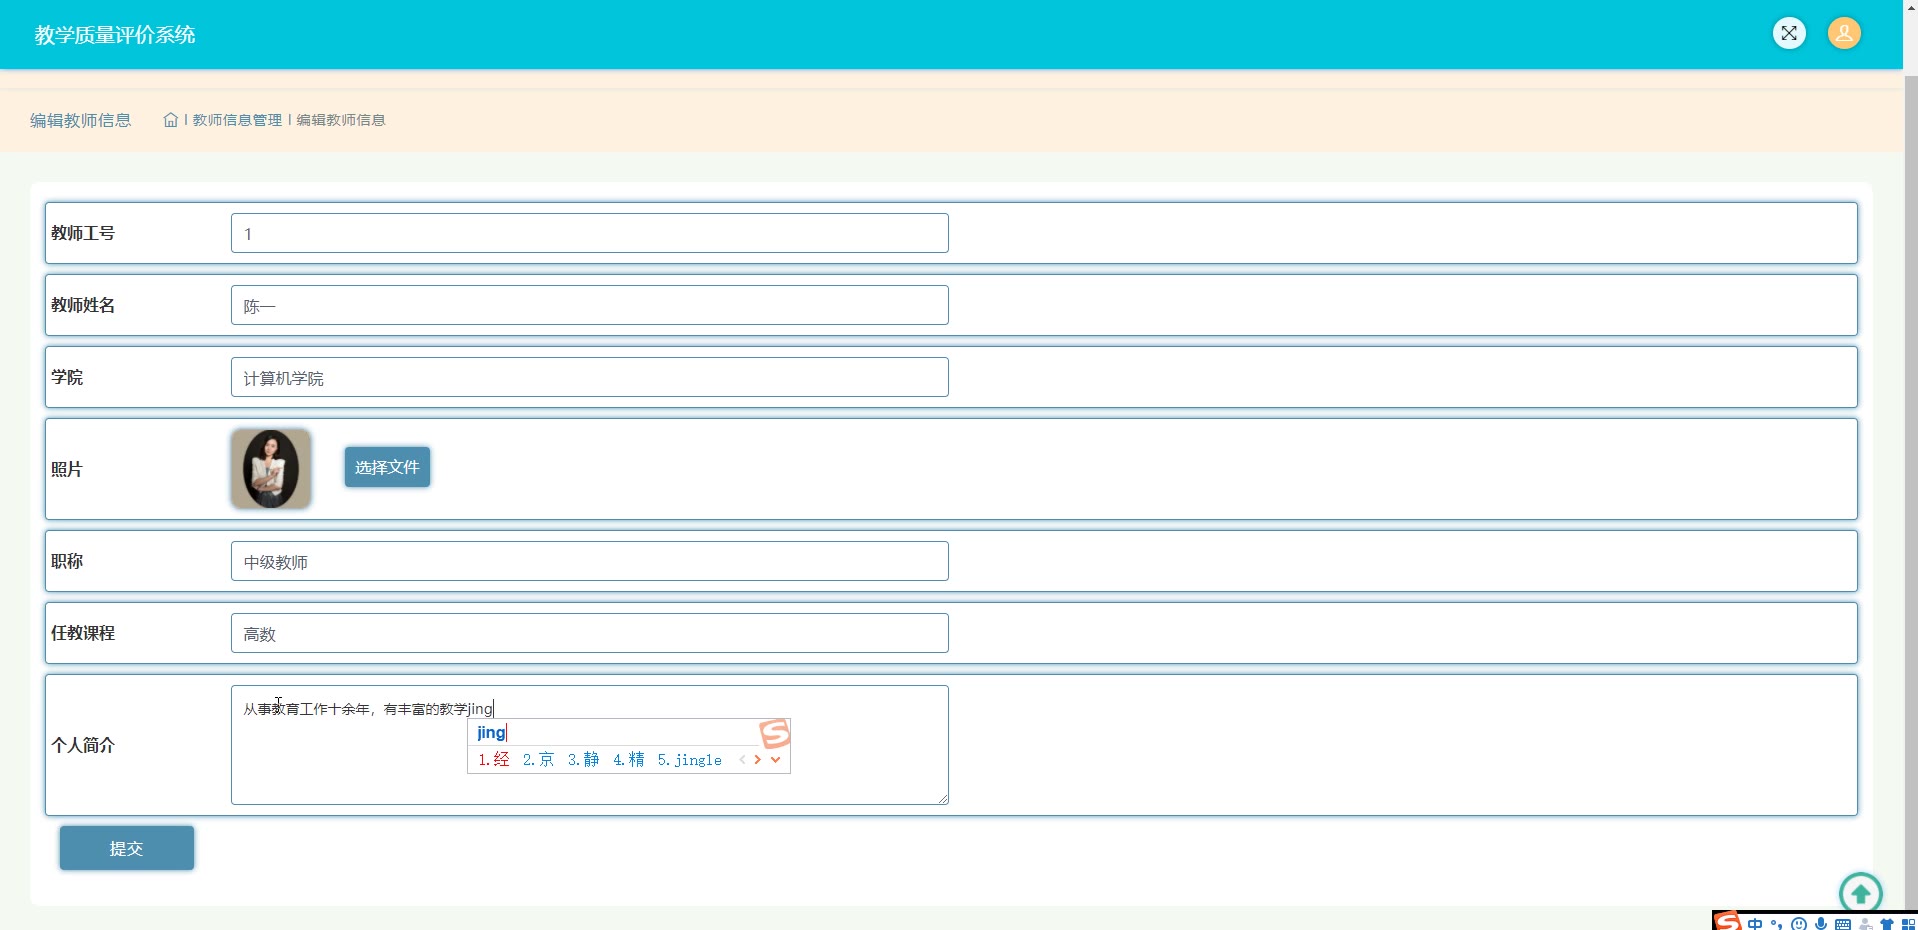Click the 个人简介 label
1918x930 pixels.
pyautogui.click(x=83, y=745)
